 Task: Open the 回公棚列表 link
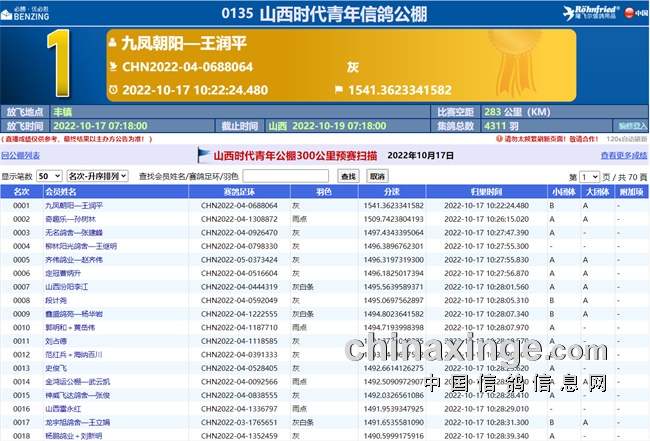click(x=21, y=156)
